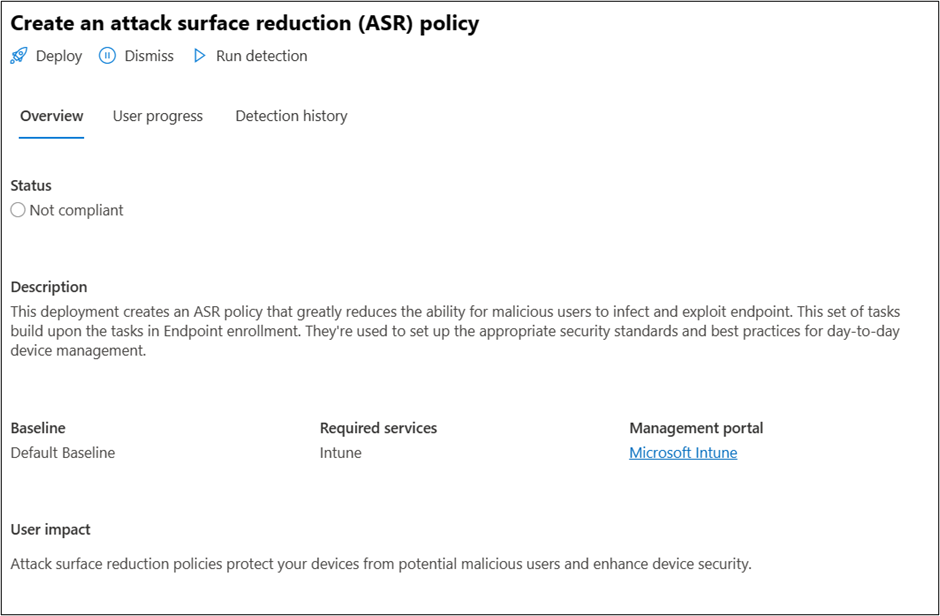Click the User impact heading

(50, 529)
